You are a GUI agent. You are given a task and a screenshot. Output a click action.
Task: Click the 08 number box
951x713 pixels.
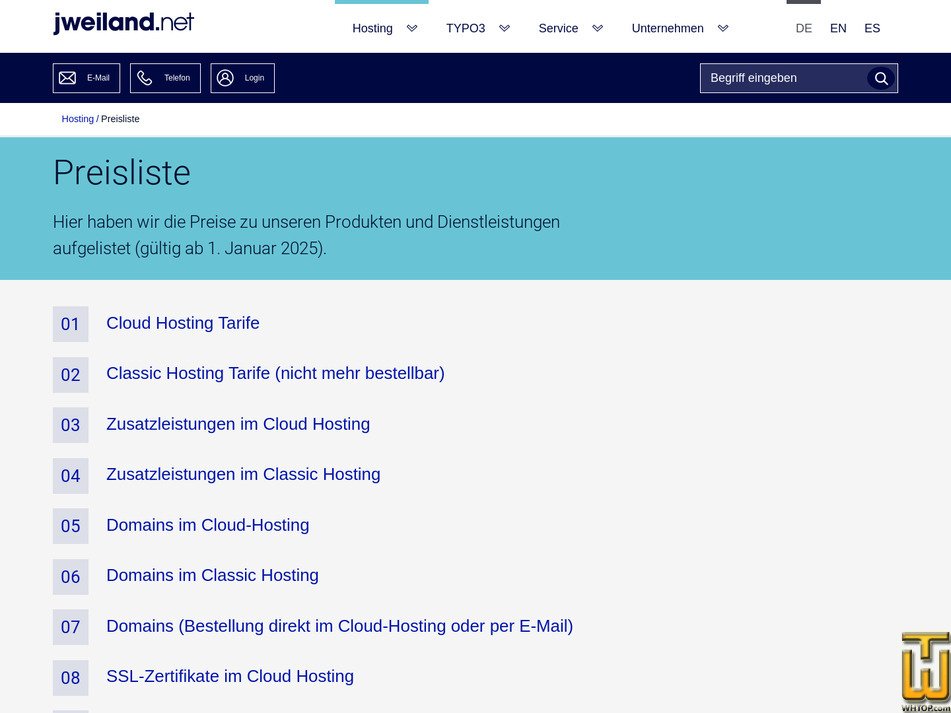point(70,678)
